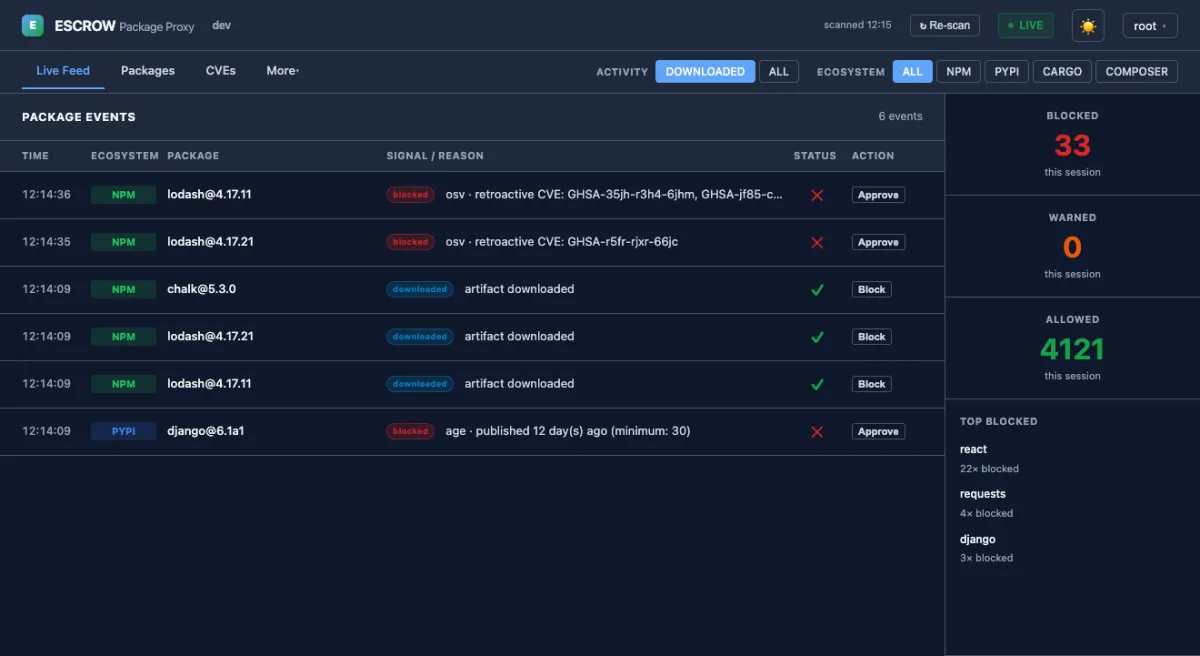Open the CVEs tab
The width and height of the screenshot is (1200, 656).
[x=221, y=71]
